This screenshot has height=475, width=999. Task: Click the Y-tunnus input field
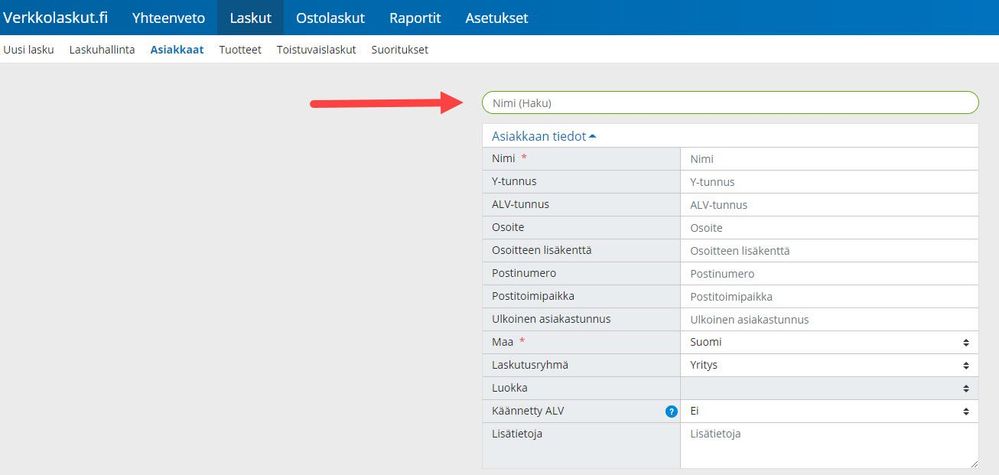[x=828, y=182]
